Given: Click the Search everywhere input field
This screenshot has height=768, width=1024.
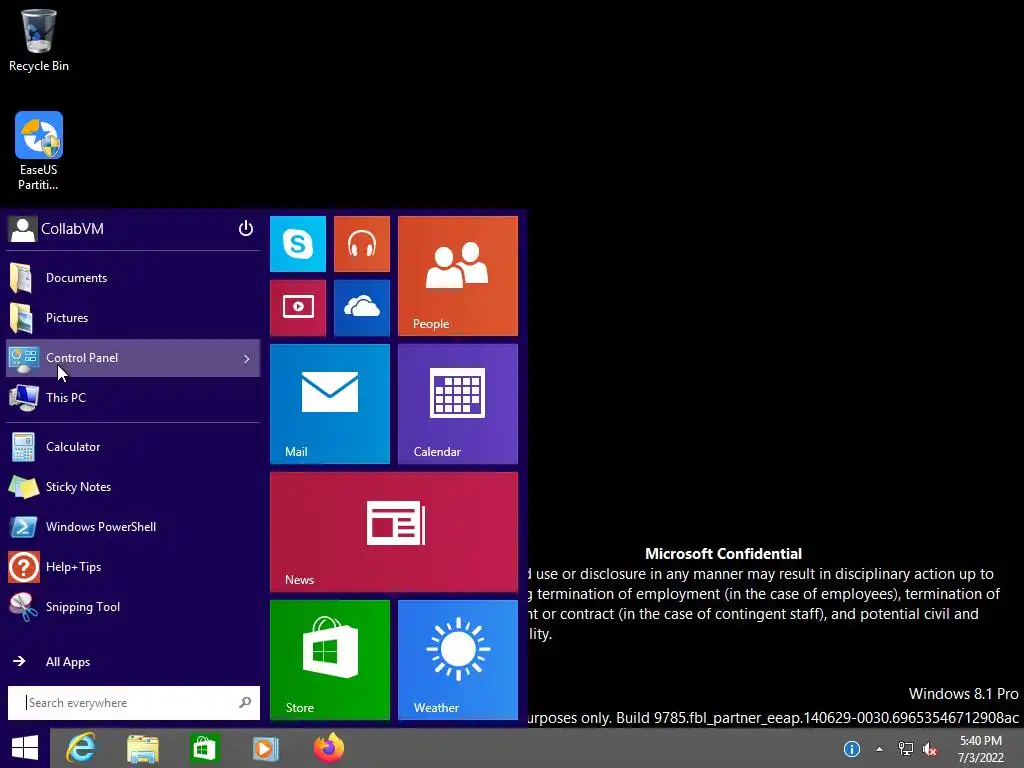Looking at the screenshot, I should click(x=133, y=703).
